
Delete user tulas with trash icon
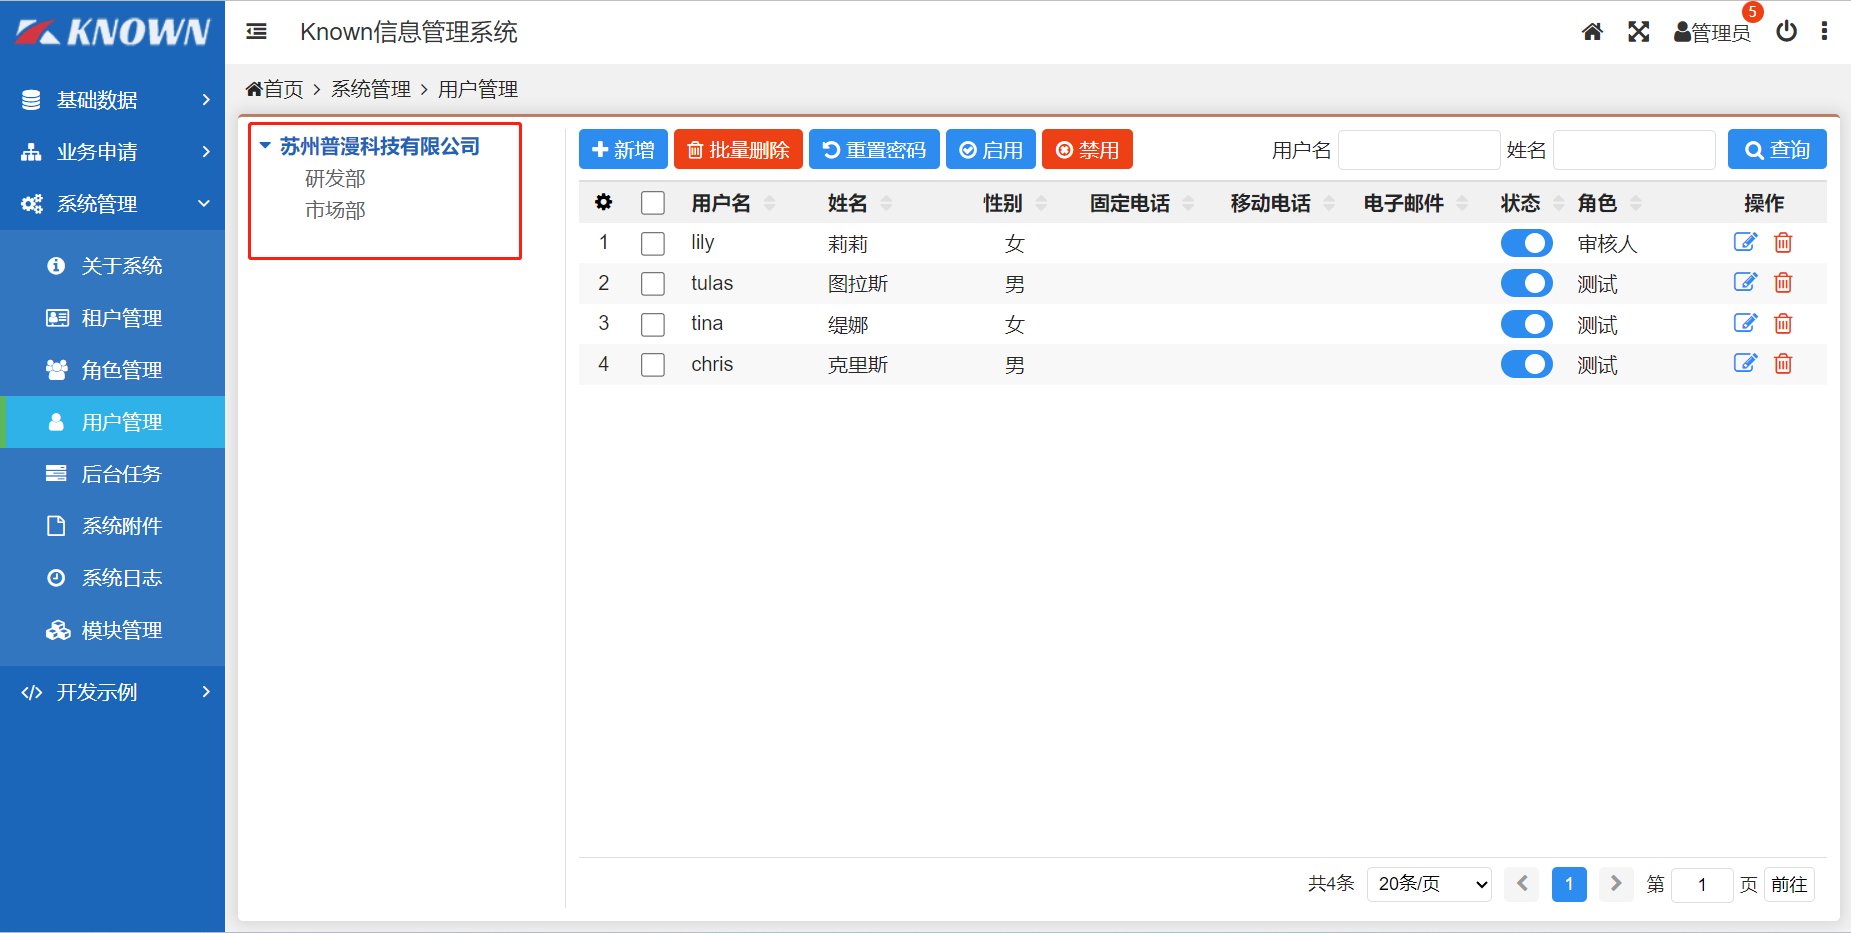(x=1783, y=283)
